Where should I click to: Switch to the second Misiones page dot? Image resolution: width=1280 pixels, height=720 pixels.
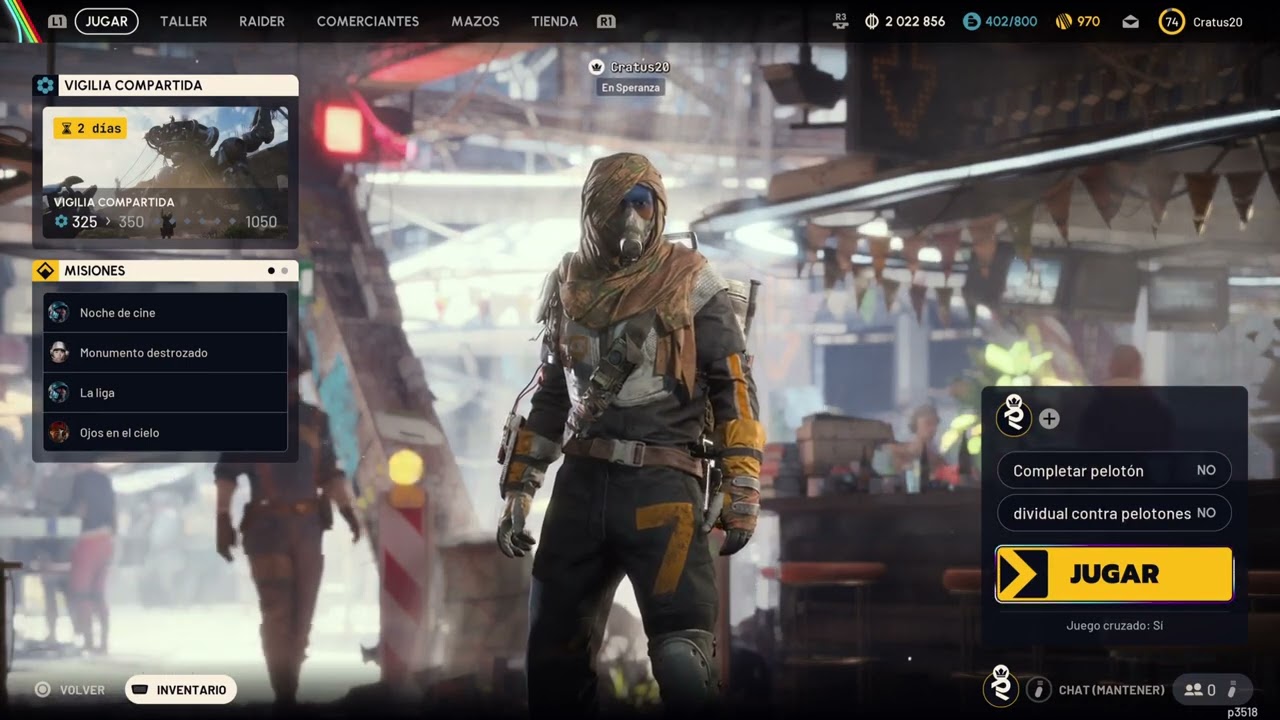284,271
